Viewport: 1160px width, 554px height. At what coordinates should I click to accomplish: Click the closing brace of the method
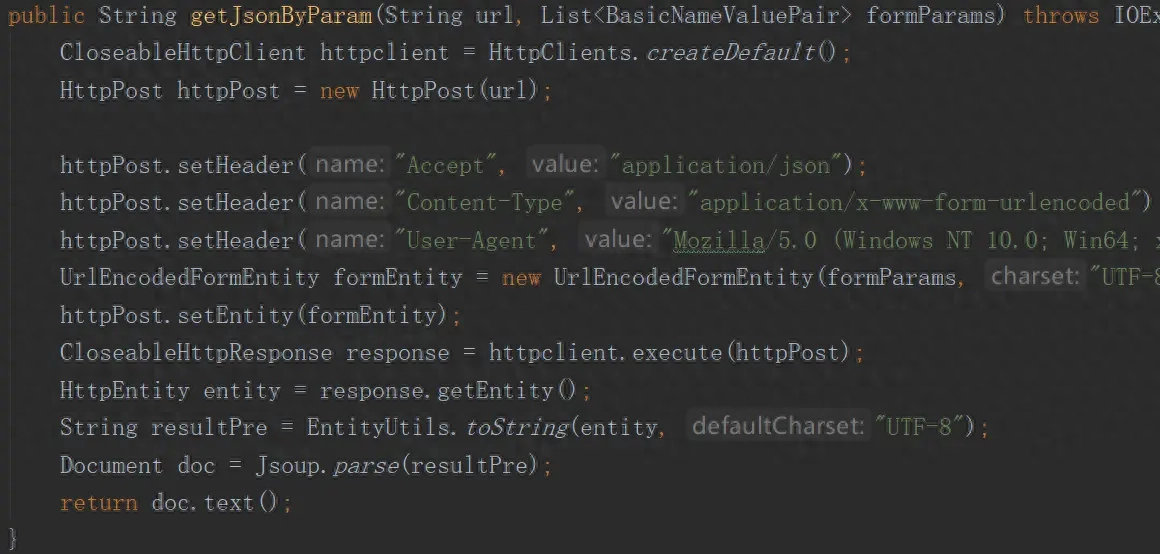click(12, 538)
